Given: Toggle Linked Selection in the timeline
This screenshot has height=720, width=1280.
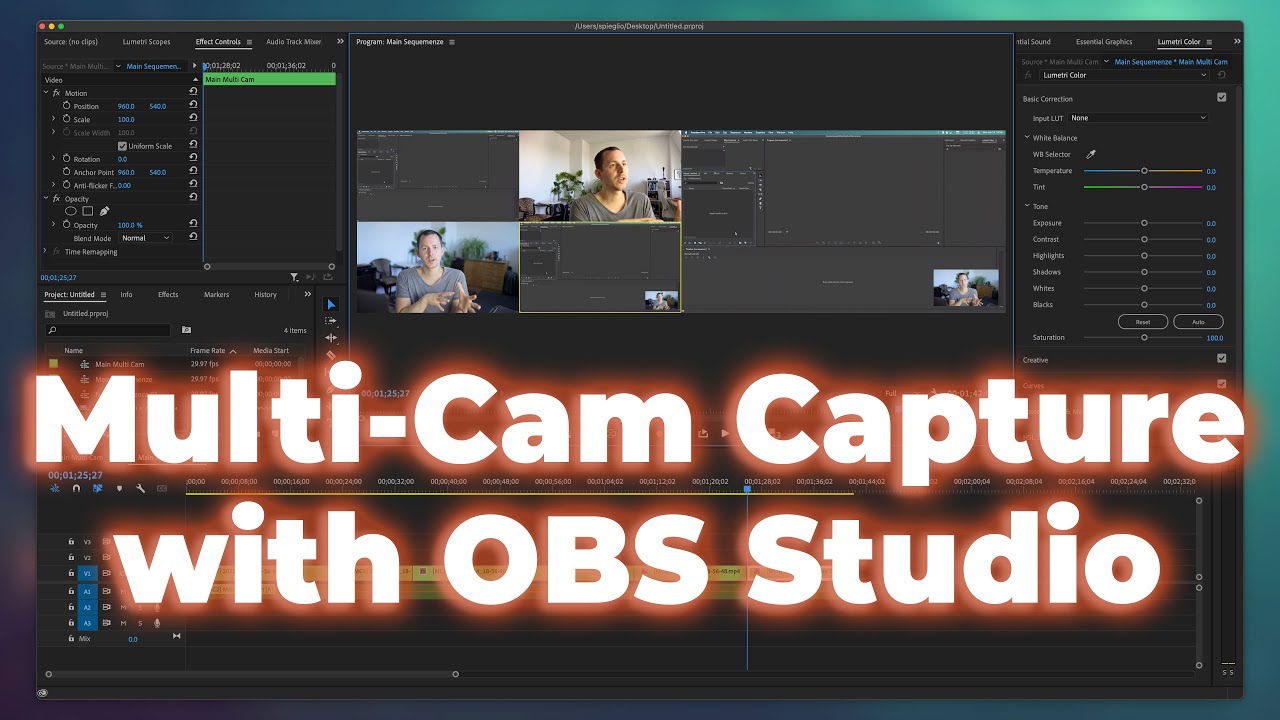Looking at the screenshot, I should tap(97, 488).
